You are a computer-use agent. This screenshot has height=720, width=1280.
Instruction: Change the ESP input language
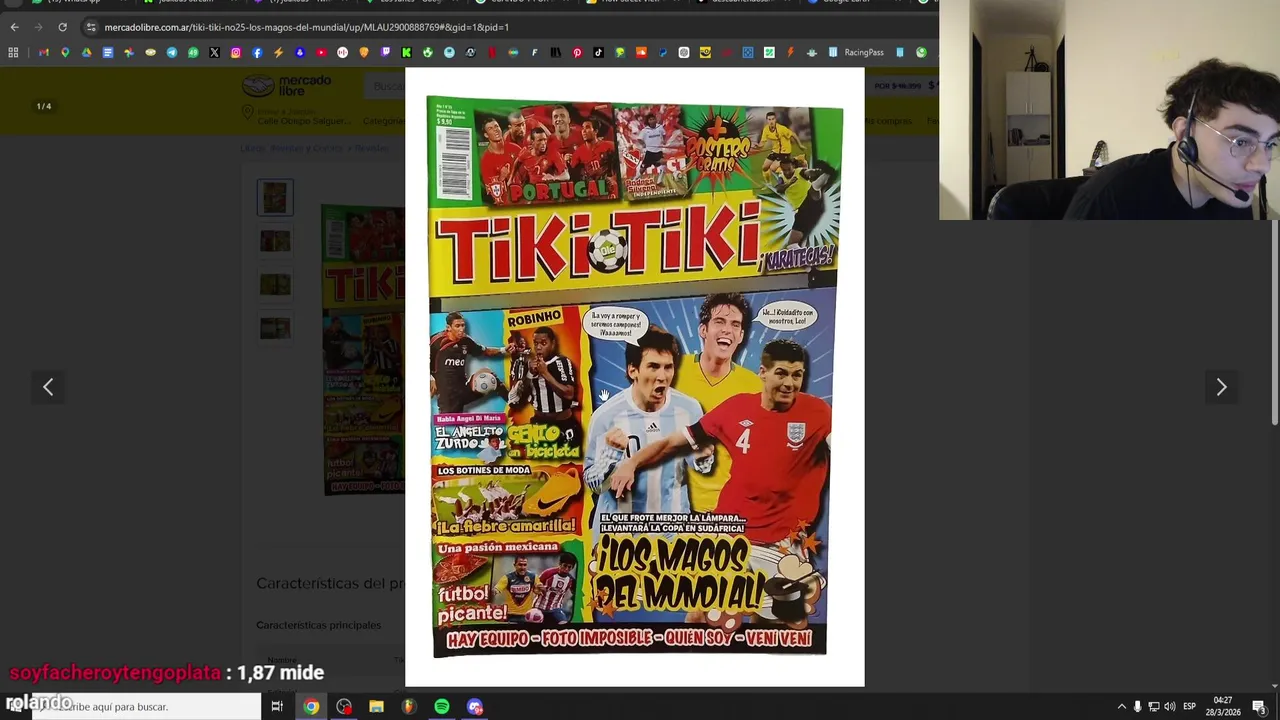(1189, 706)
